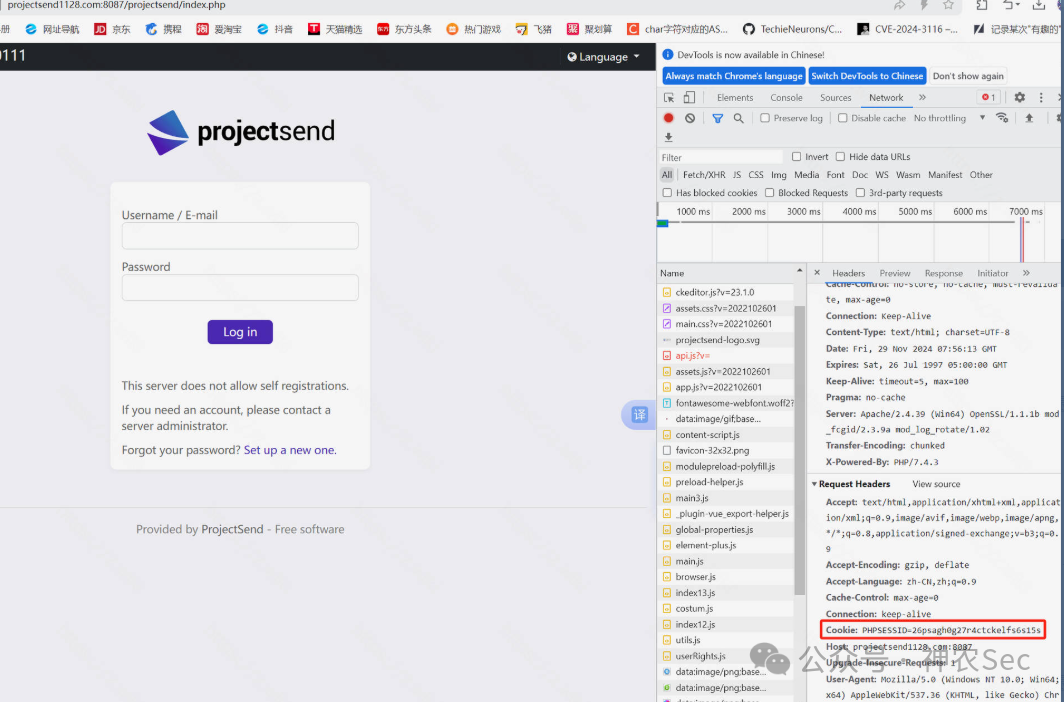The width and height of the screenshot is (1064, 702).
Task: Check Blocked Requests checkbox
Action: point(770,193)
